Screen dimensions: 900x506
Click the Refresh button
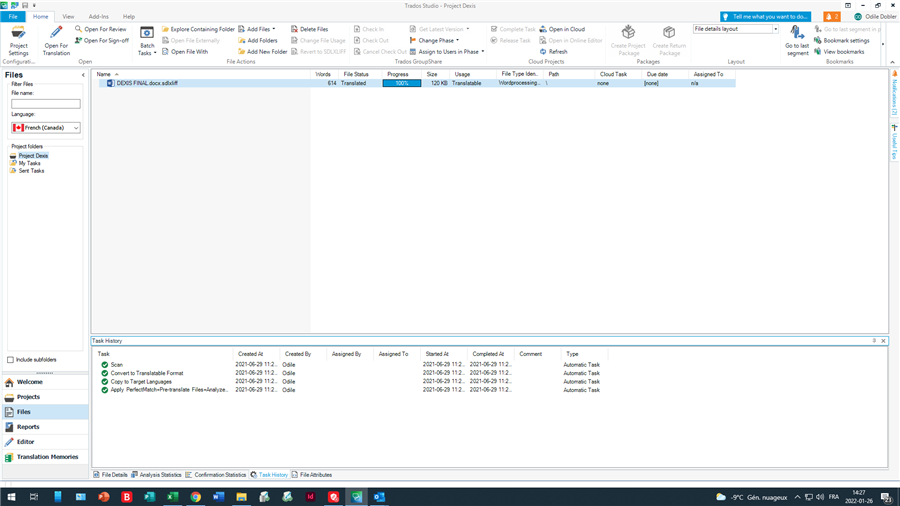[x=553, y=52]
